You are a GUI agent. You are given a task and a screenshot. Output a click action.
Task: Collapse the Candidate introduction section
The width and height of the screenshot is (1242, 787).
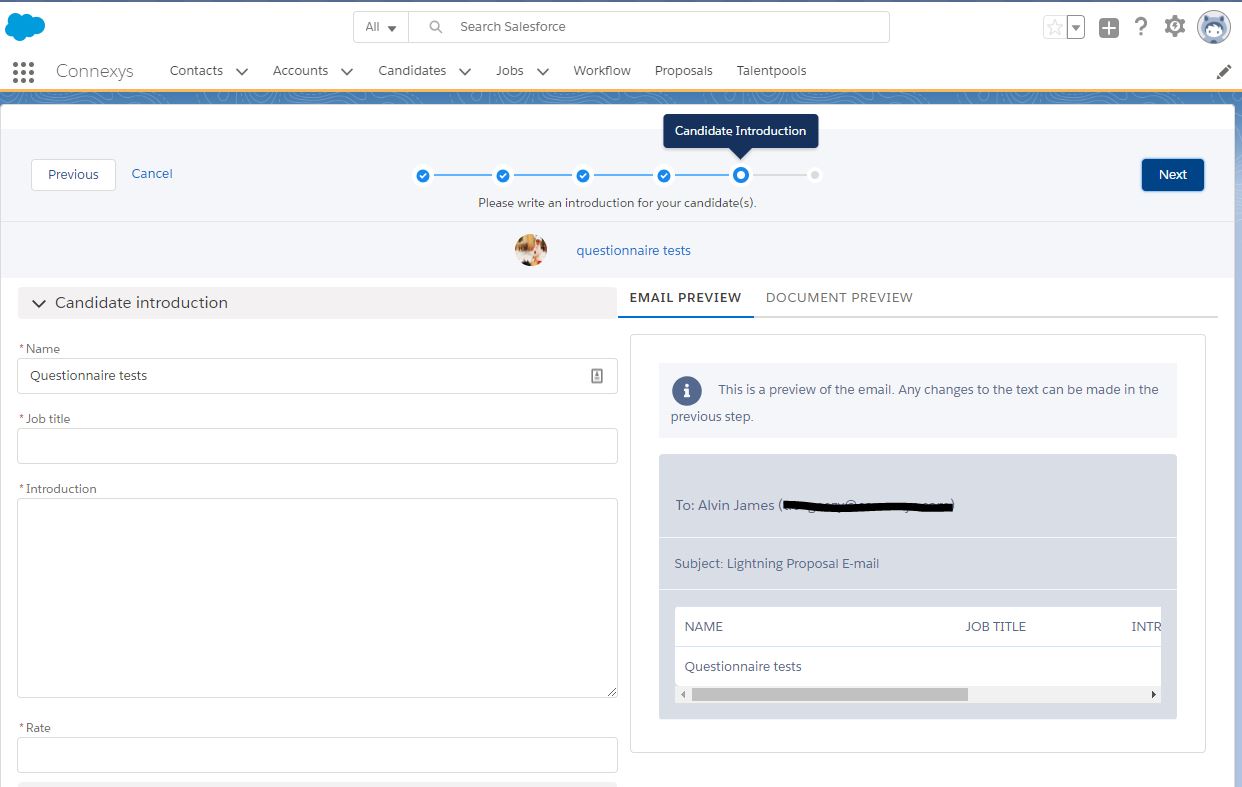[x=39, y=303]
